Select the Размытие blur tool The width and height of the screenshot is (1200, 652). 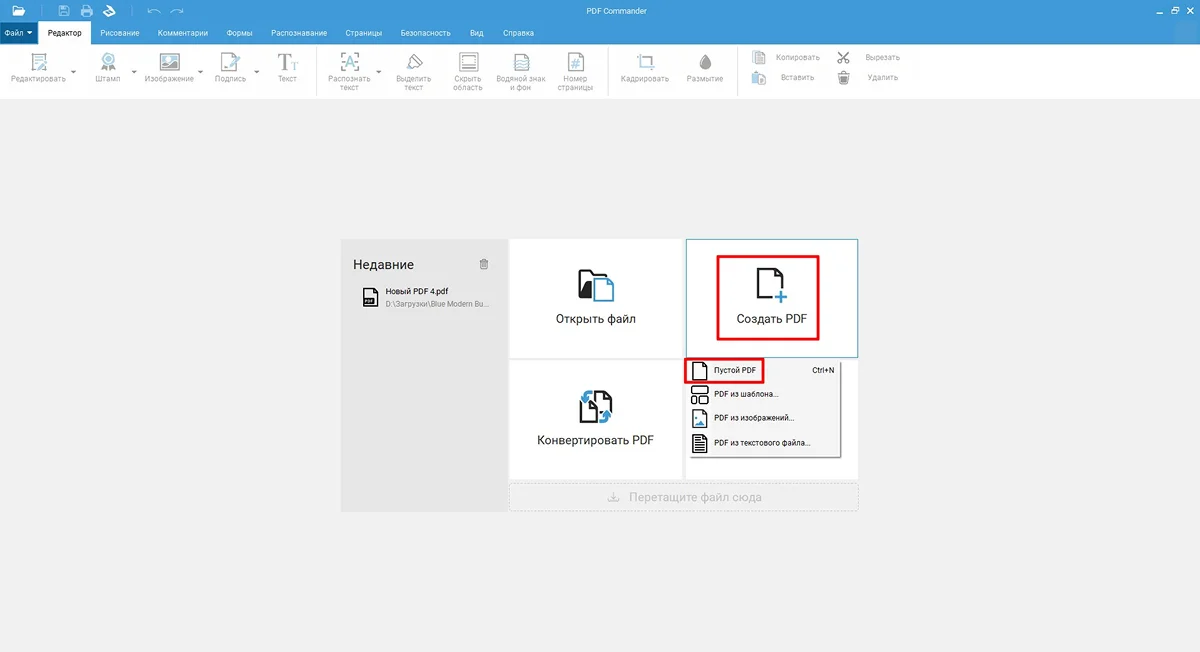[x=704, y=68]
